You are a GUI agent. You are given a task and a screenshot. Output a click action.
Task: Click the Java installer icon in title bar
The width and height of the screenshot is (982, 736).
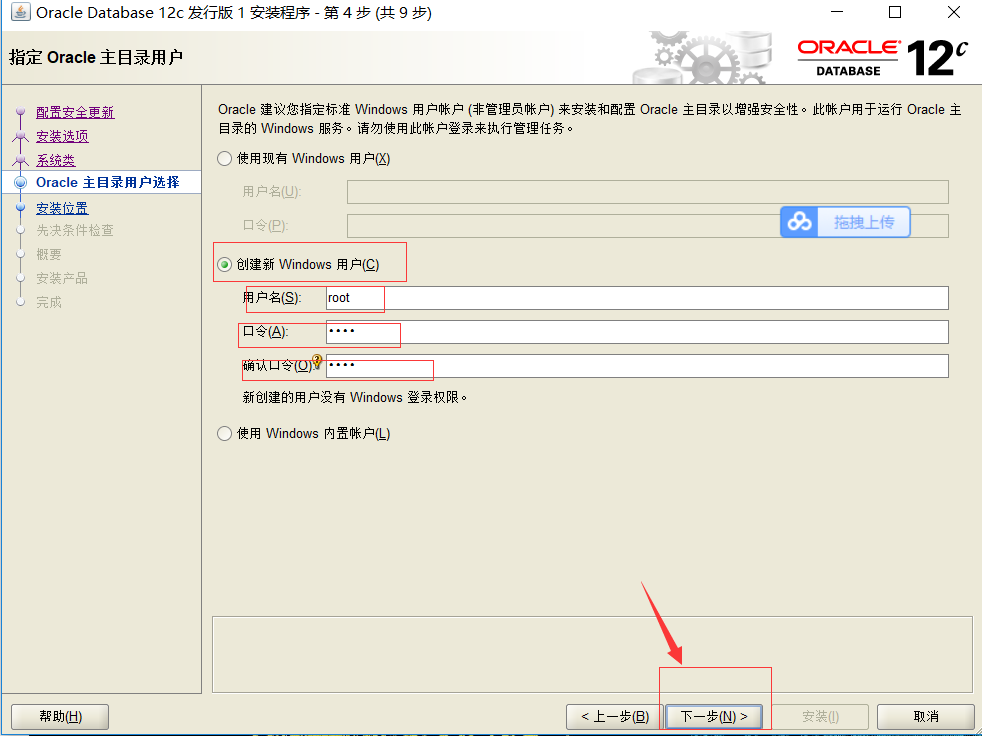[20, 12]
